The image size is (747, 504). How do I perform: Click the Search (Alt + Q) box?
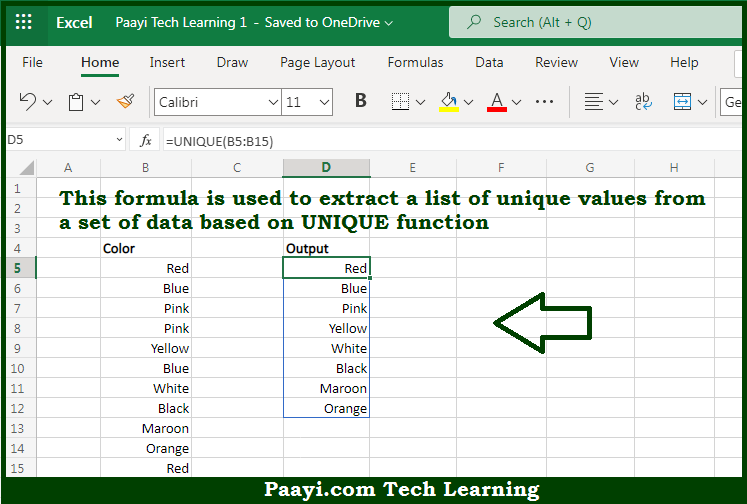point(596,22)
